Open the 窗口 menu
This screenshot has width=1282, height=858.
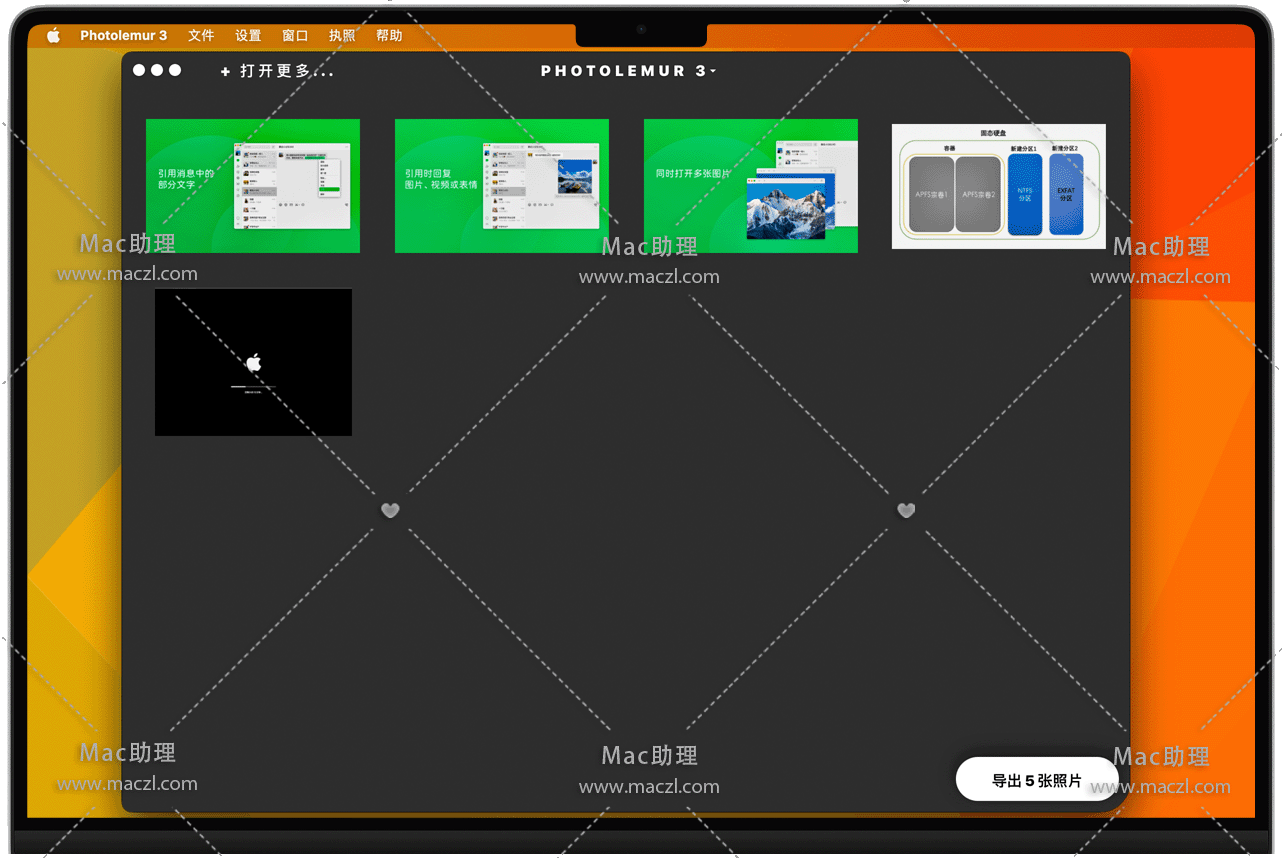pos(295,36)
